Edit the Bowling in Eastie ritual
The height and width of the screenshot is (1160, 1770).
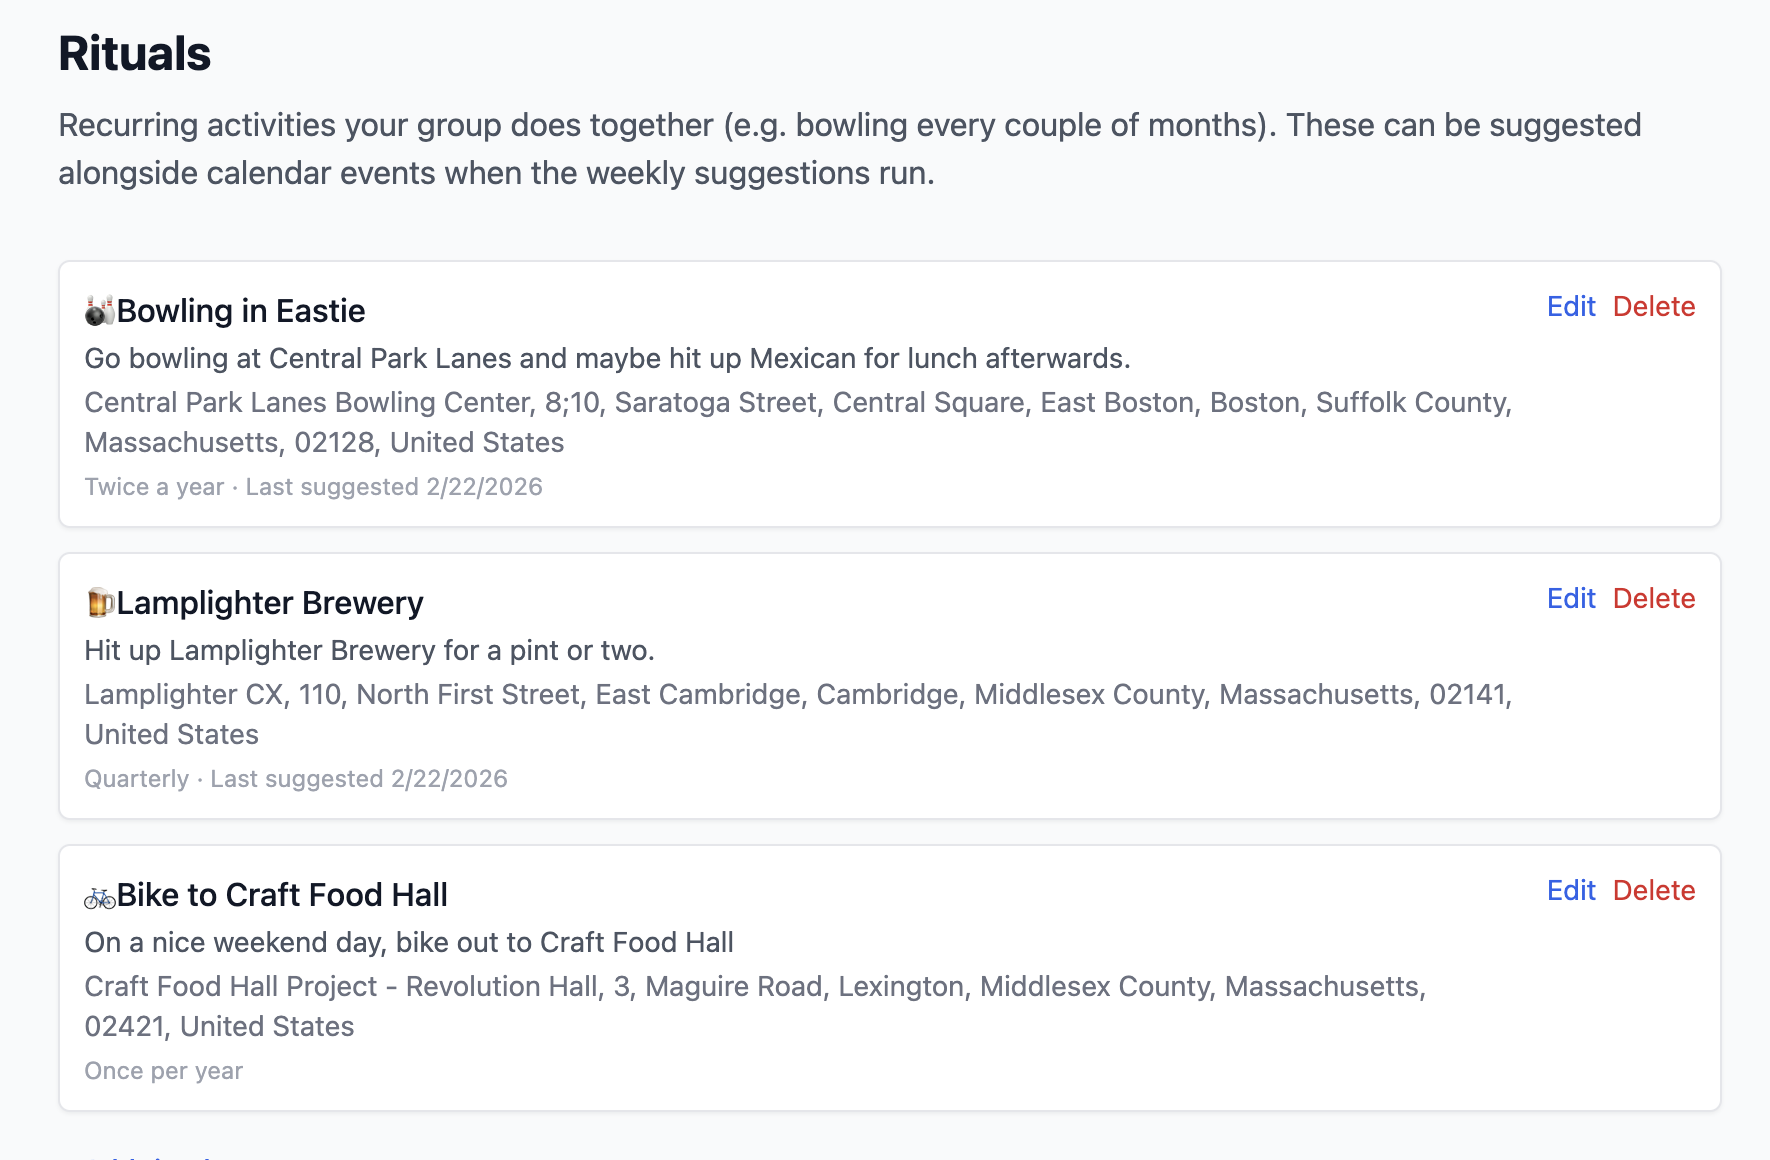[1570, 307]
